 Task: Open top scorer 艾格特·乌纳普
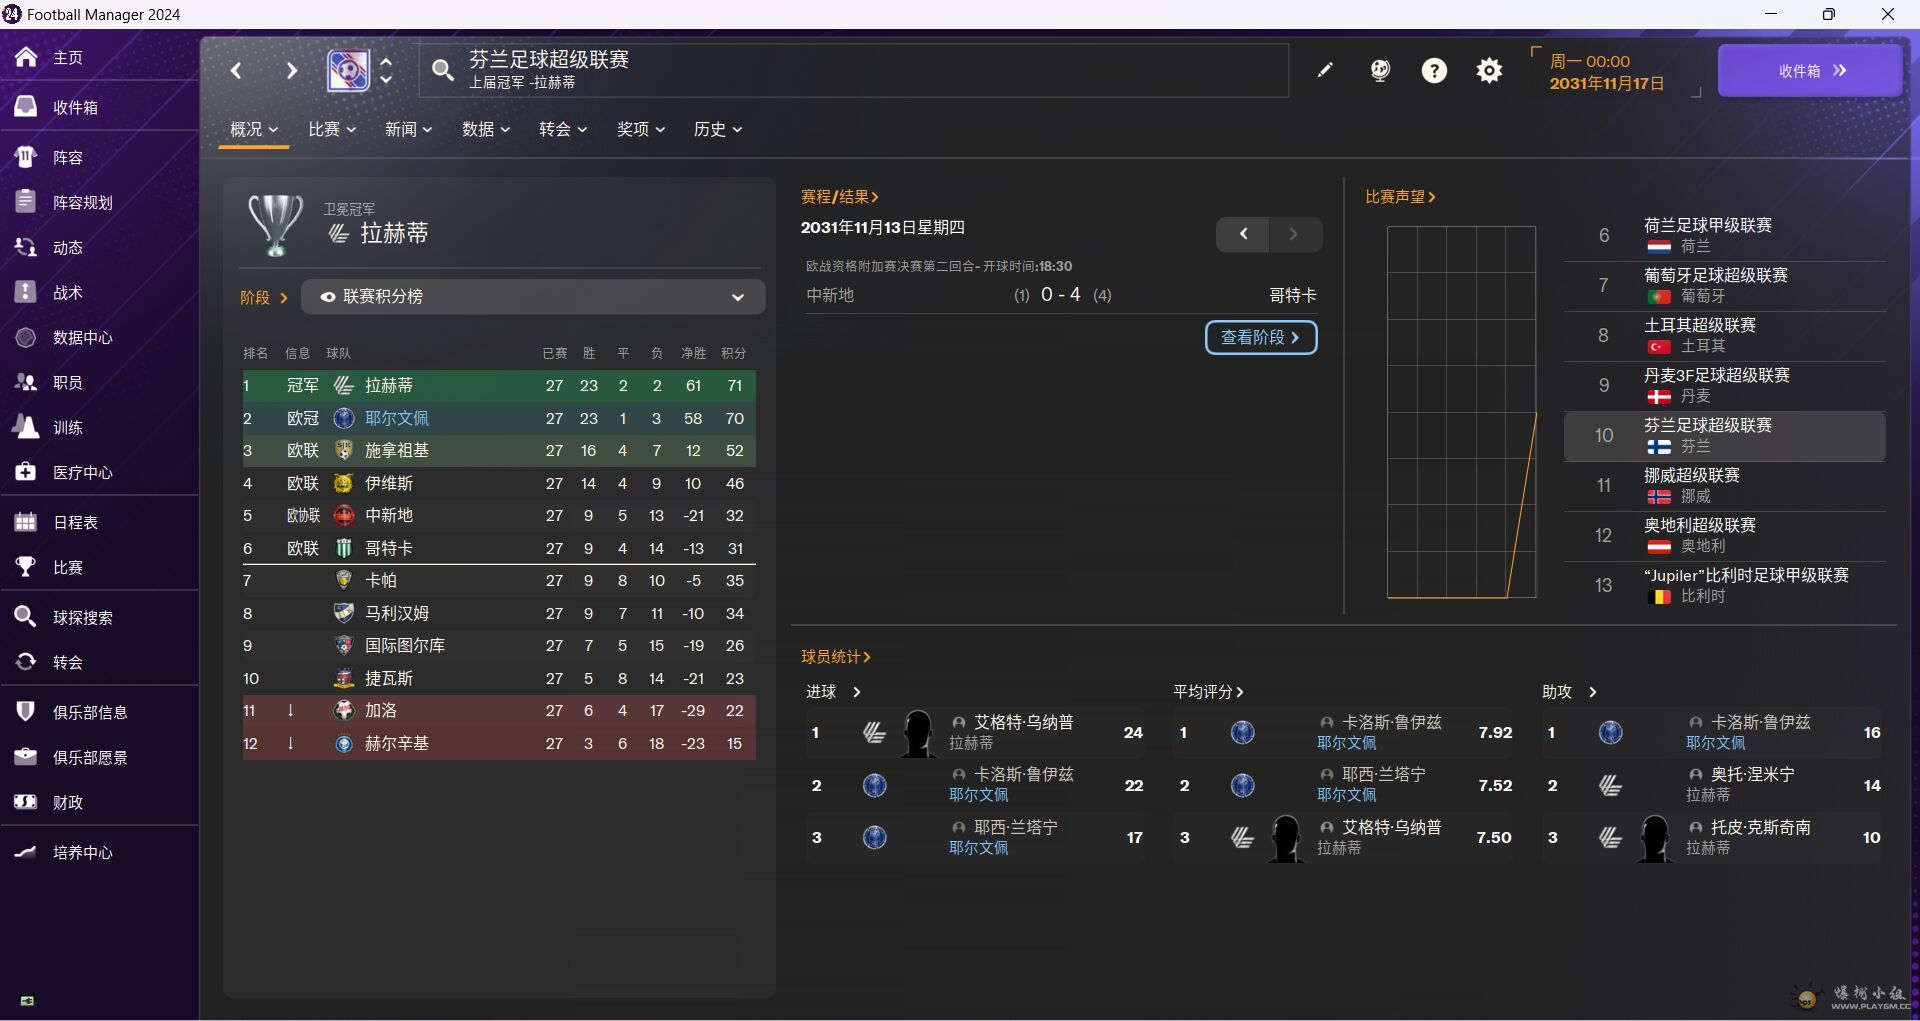(x=1024, y=722)
